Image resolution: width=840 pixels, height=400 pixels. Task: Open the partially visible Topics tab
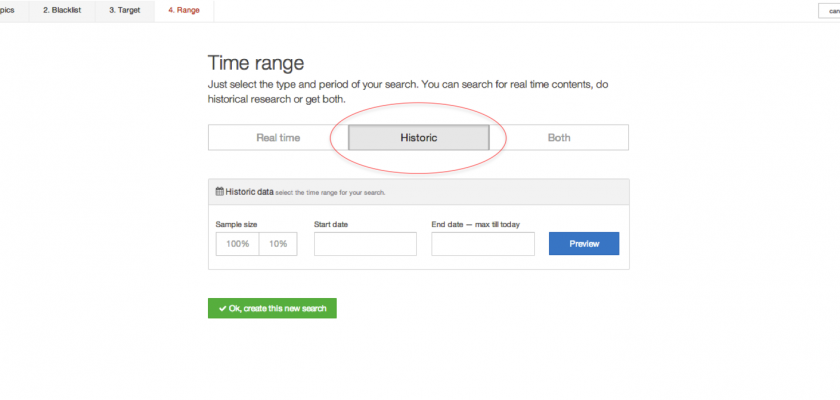coord(8,10)
